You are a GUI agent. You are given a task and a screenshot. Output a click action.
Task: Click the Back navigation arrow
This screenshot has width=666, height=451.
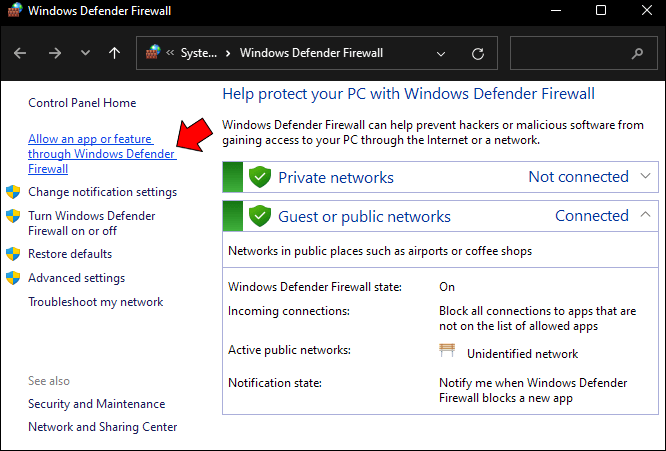tap(21, 53)
